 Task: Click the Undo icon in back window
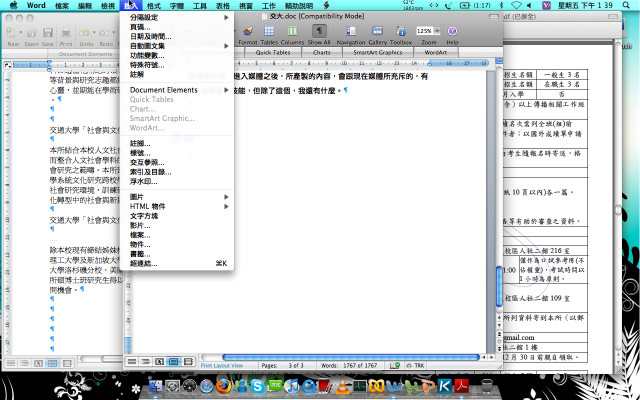click(x=84, y=33)
